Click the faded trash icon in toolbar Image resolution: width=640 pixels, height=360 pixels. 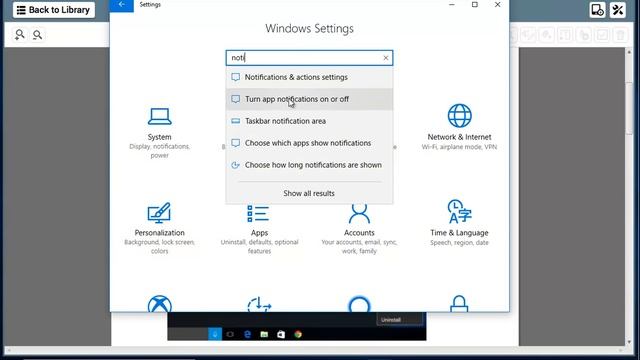click(x=620, y=35)
